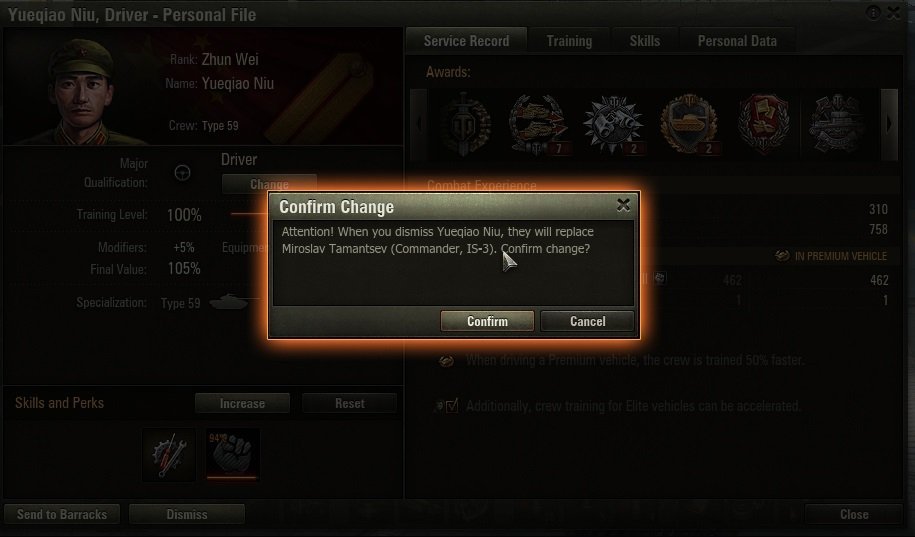Viewport: 915px width, 537px height.
Task: Click the Repairs skill icon
Action: point(169,454)
